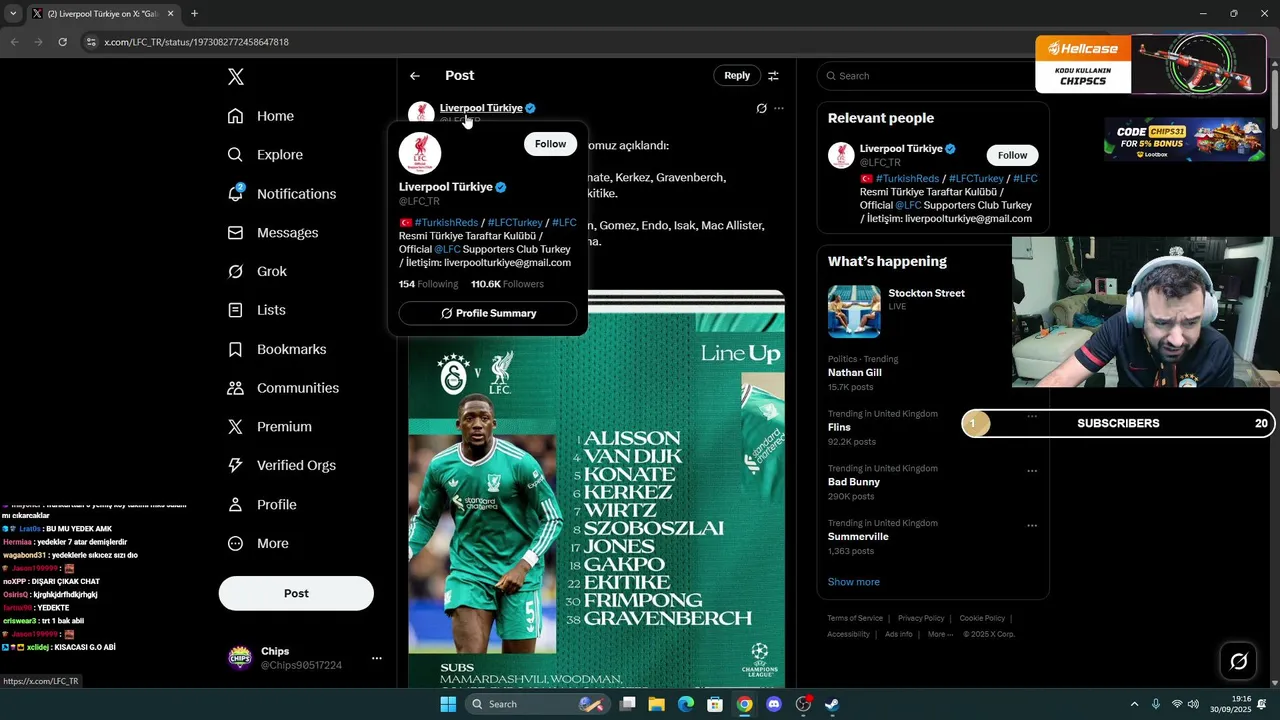The width and height of the screenshot is (1280, 720).
Task: Click Liverpool Türkiye name in Relevant people
Action: point(901,148)
